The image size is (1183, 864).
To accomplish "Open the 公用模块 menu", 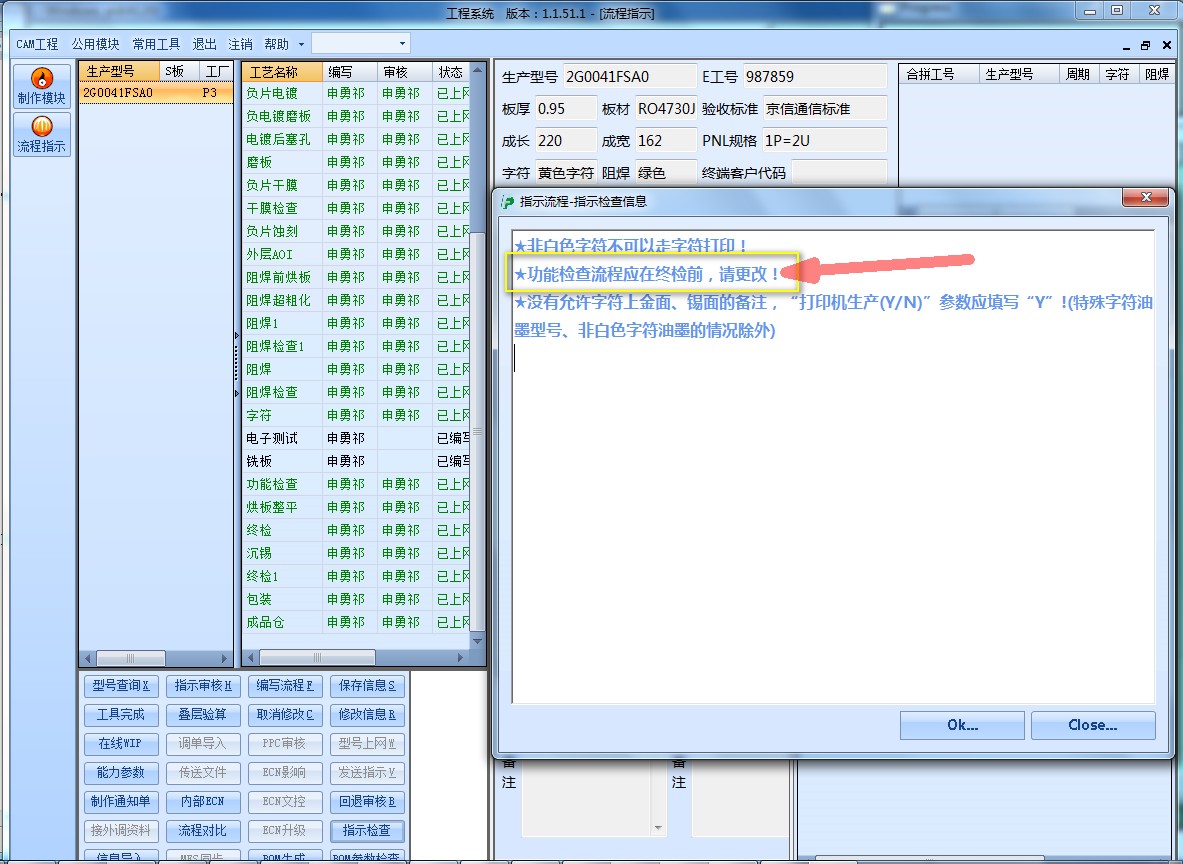I will tap(95, 44).
